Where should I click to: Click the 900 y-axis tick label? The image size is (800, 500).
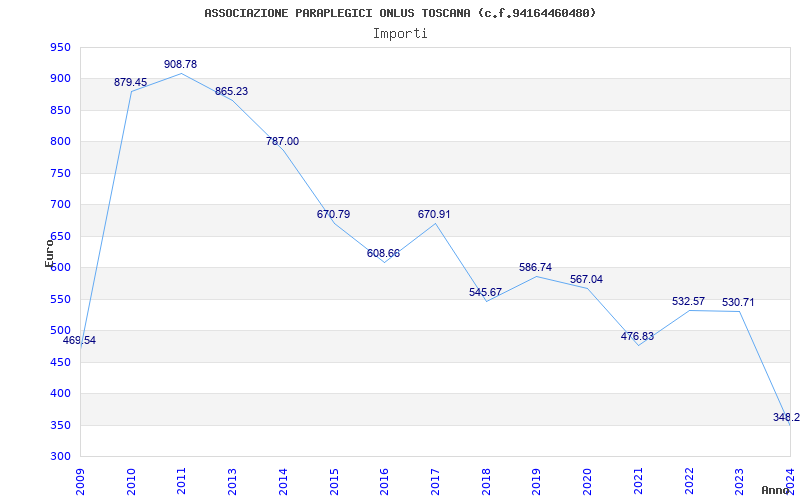[60, 79]
